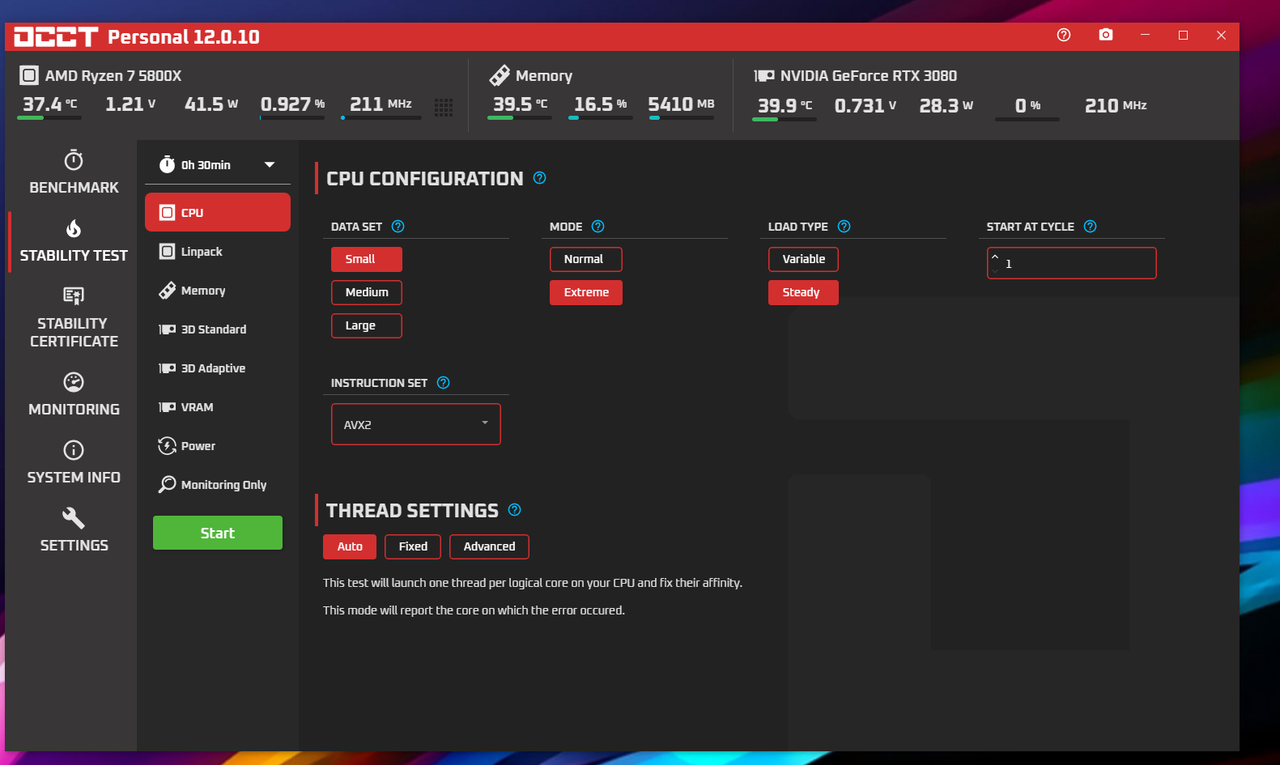Select Fixed thread setting
The height and width of the screenshot is (765, 1280).
click(x=413, y=546)
